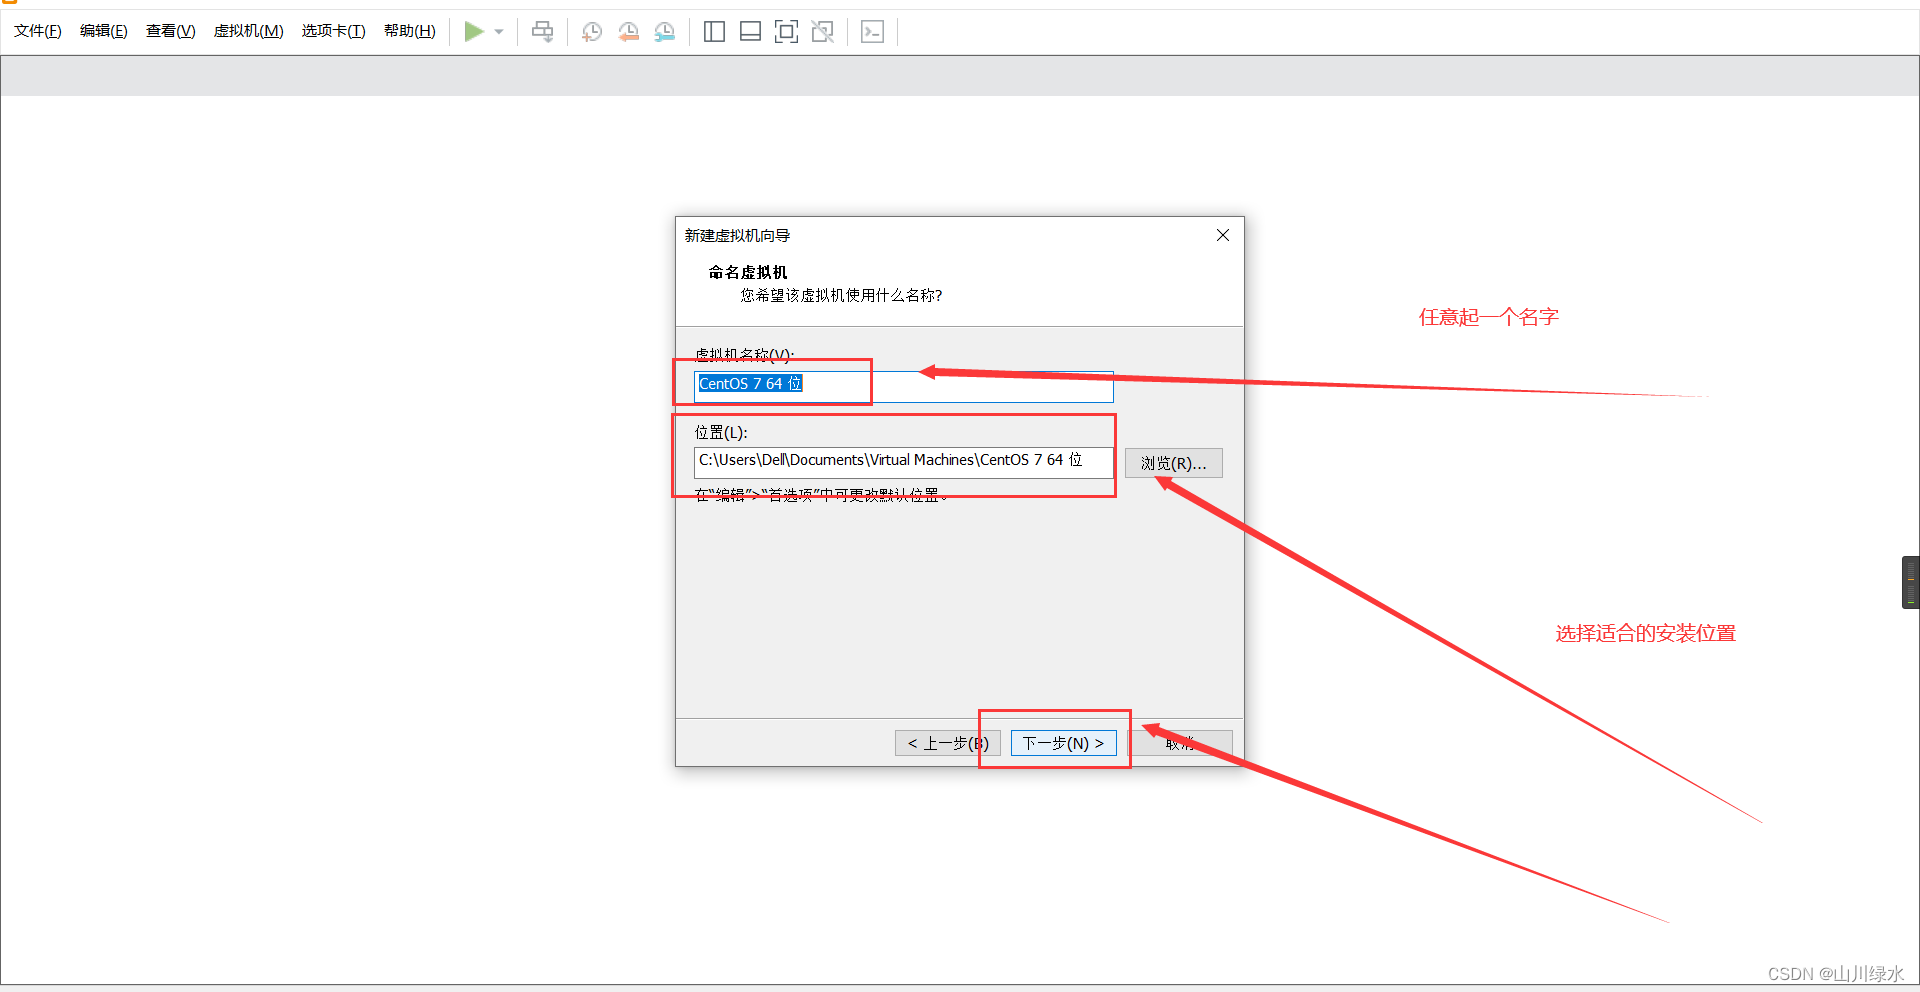
Task: Open the 选项卡(T) menu
Action: [x=334, y=31]
